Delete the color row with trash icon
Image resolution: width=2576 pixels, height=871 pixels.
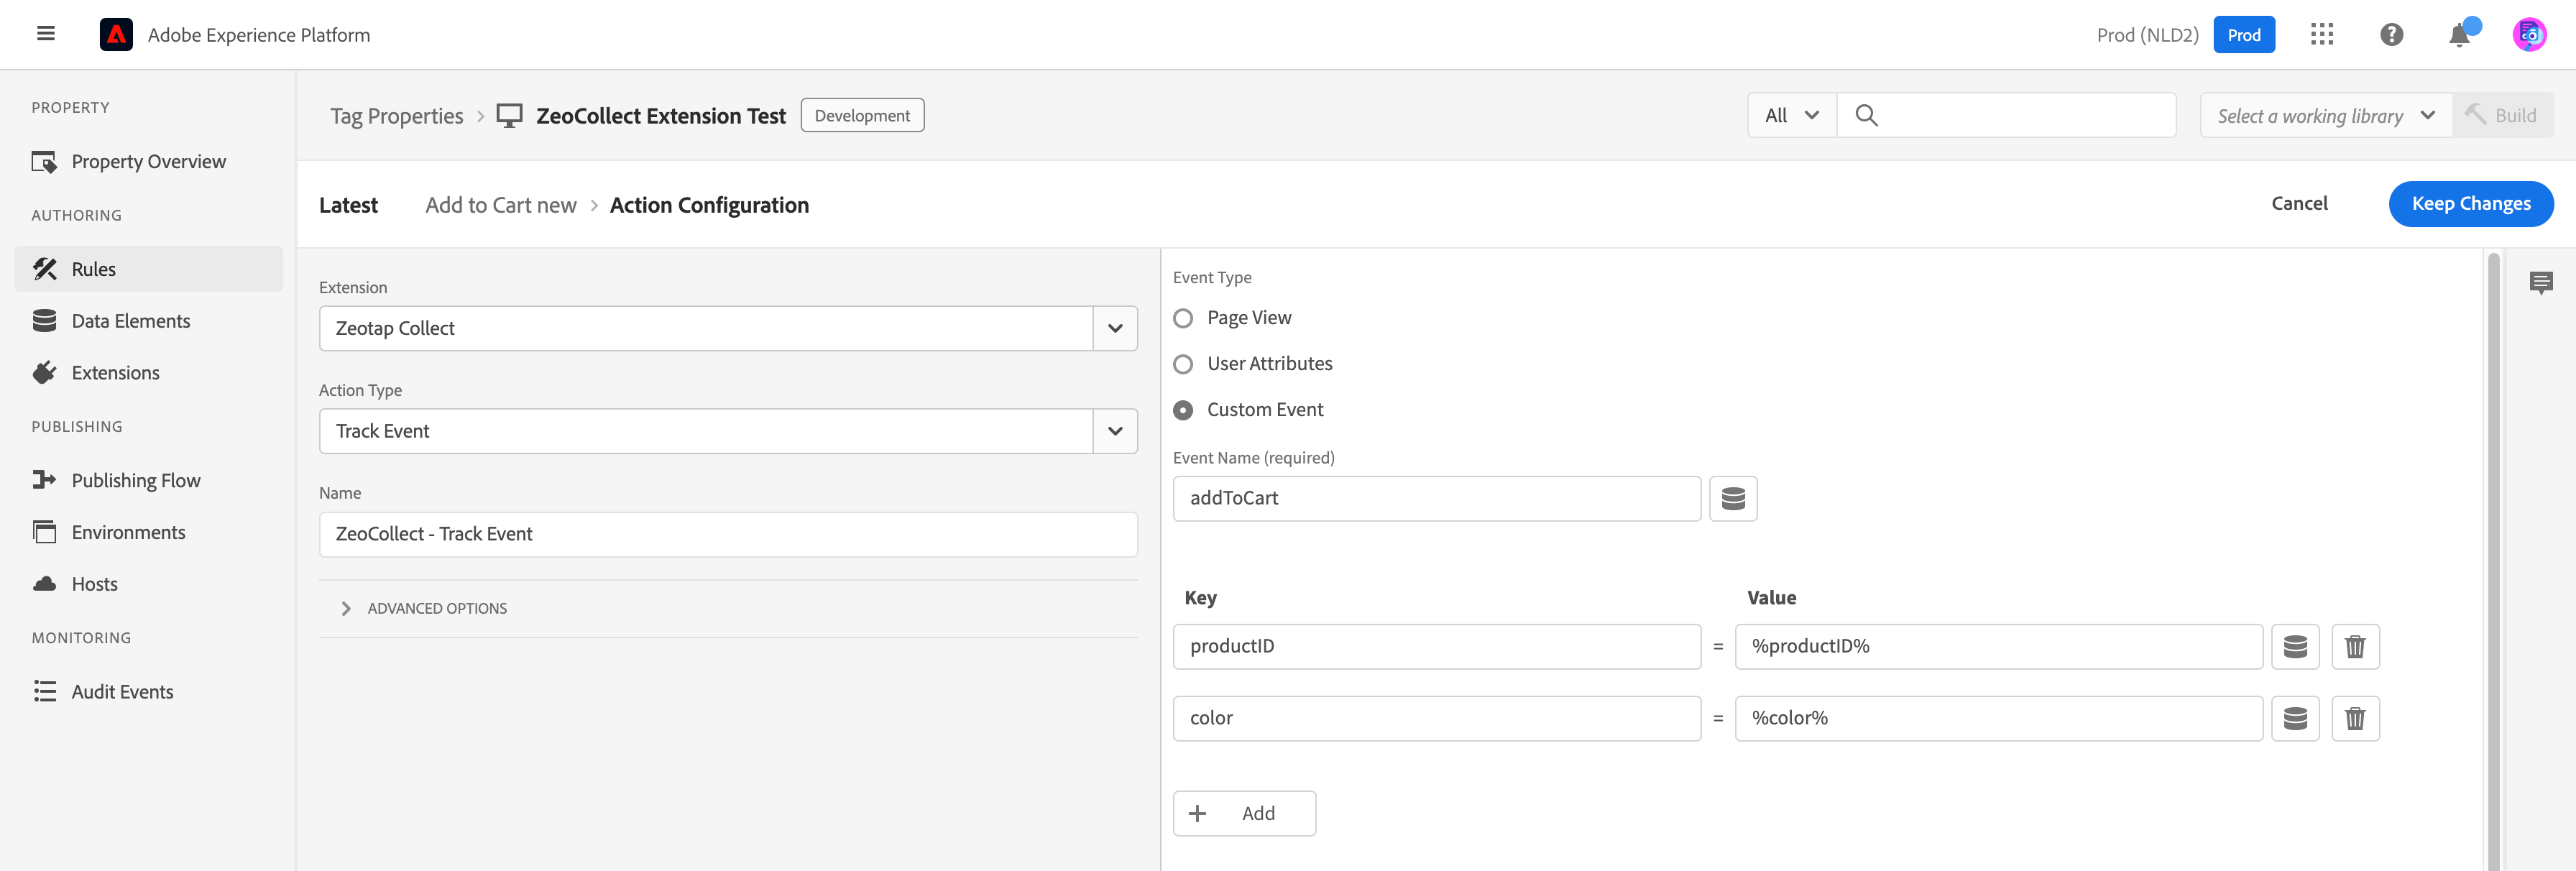coord(2355,719)
